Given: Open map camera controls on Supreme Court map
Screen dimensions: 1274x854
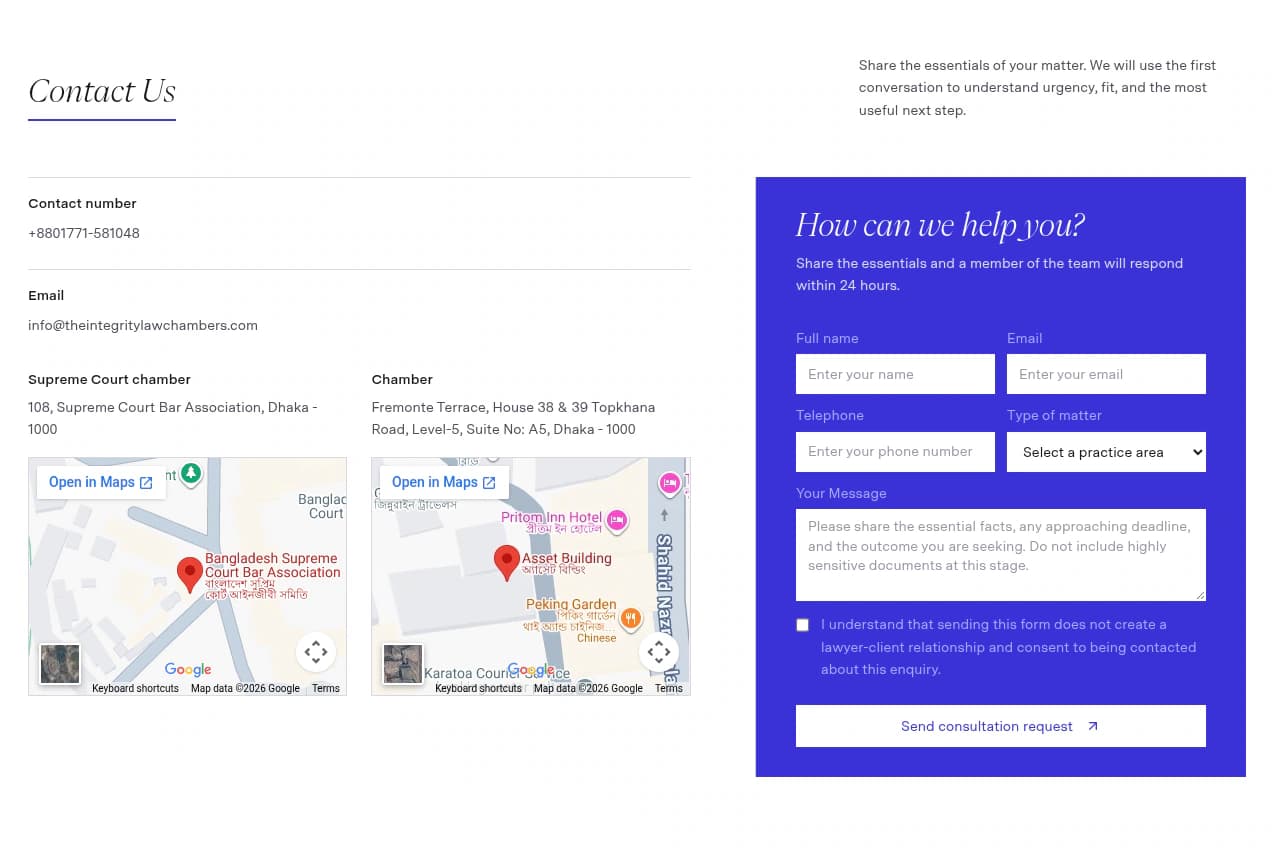Looking at the screenshot, I should click(316, 653).
